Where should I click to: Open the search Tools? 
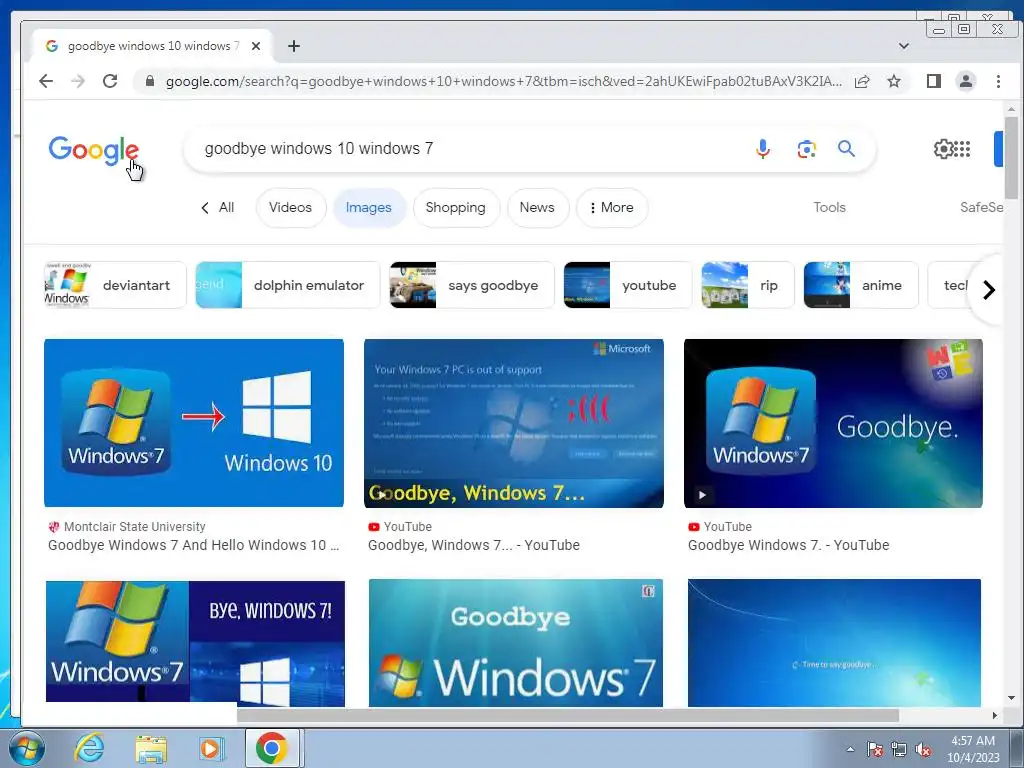[829, 208]
